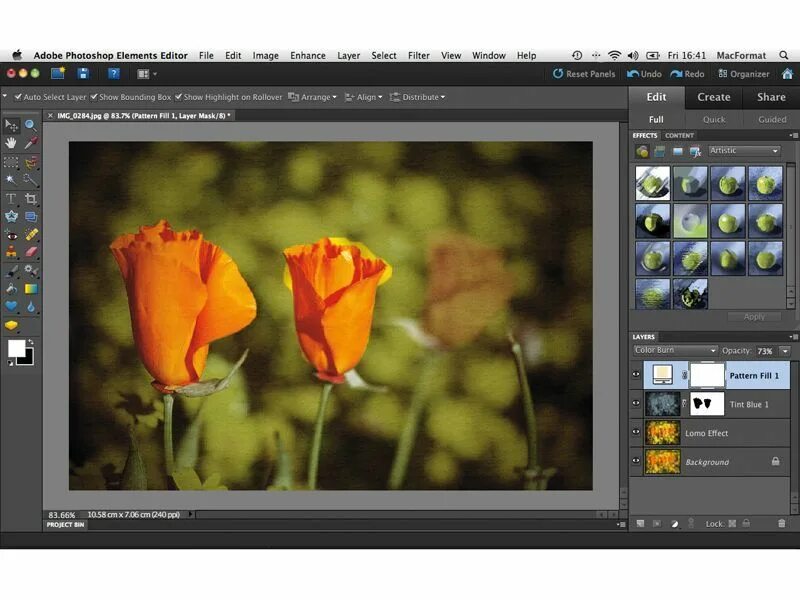Screen dimensions: 800x600
Task: Click the Opacity 73% value field
Action: tap(765, 351)
